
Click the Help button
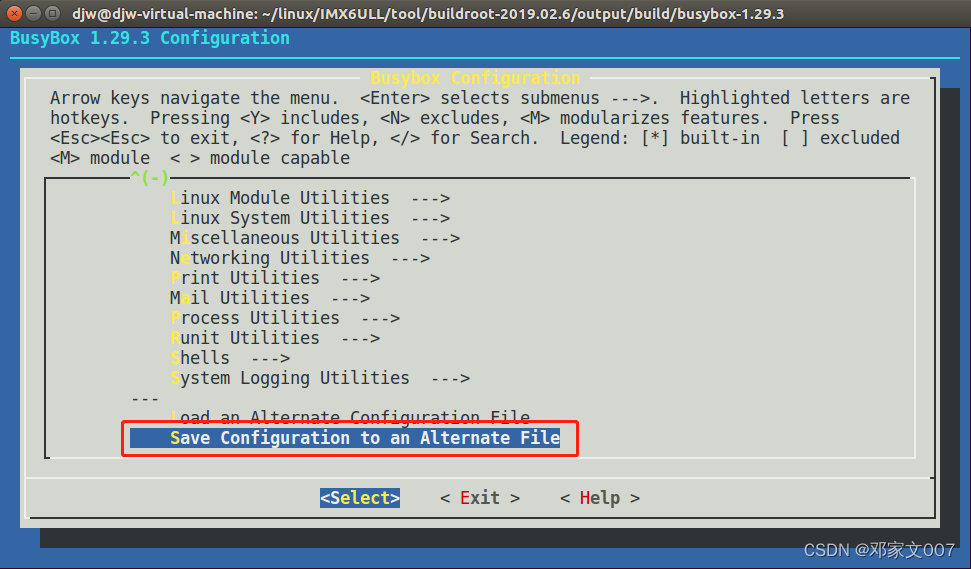click(x=599, y=498)
